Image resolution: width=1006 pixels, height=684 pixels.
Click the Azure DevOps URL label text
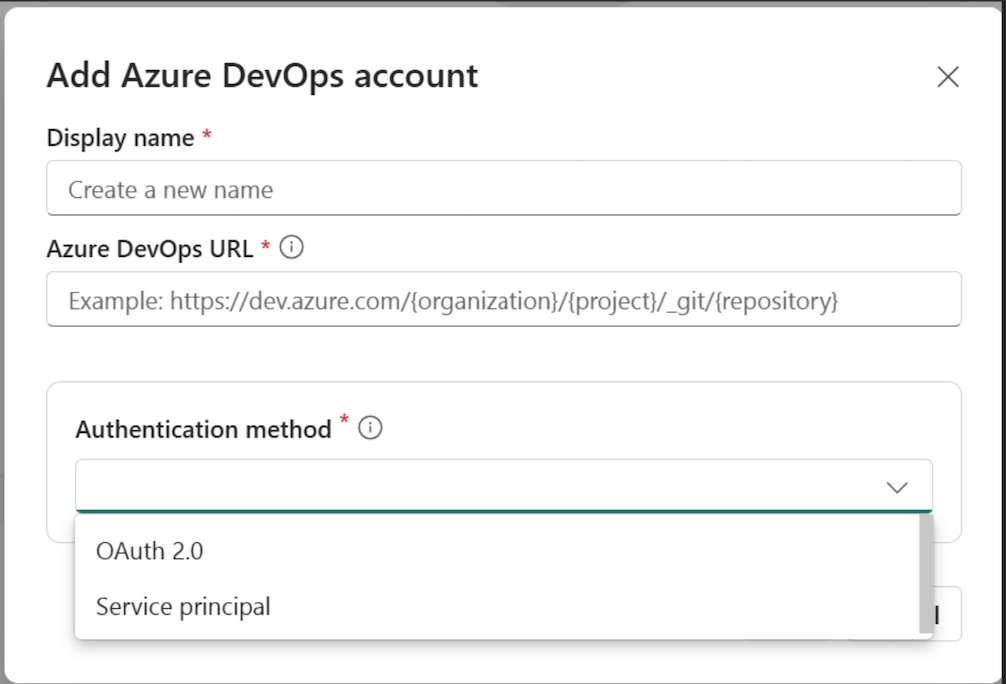(x=150, y=249)
